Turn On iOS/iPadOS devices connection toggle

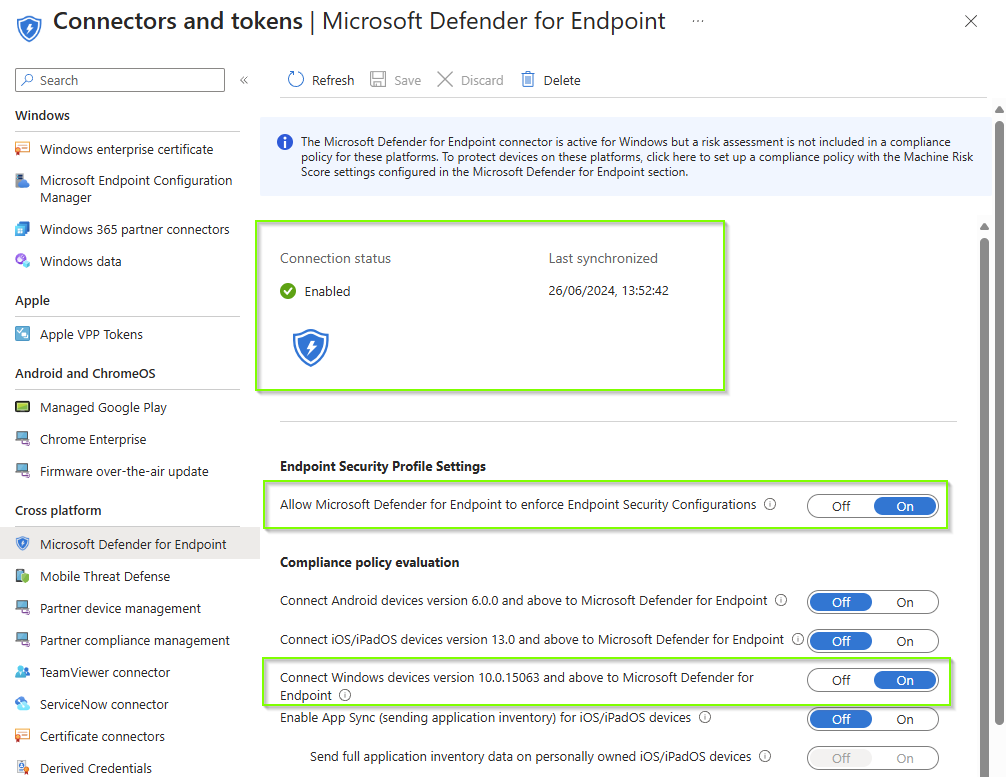point(905,641)
